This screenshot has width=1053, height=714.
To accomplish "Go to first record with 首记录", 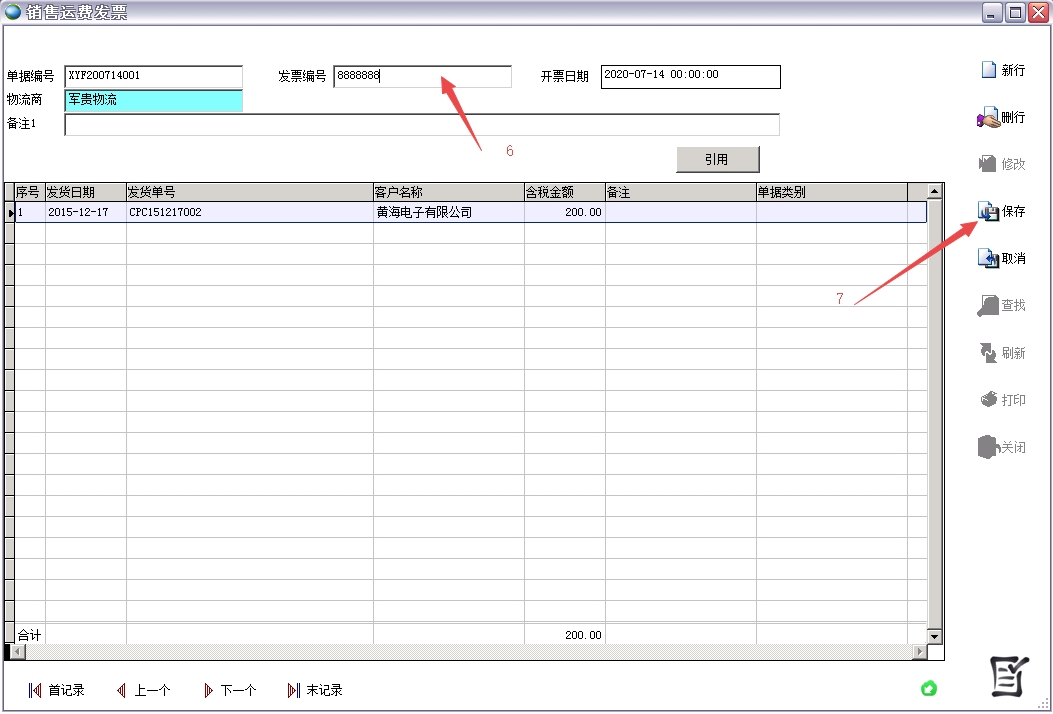I will pos(56,690).
